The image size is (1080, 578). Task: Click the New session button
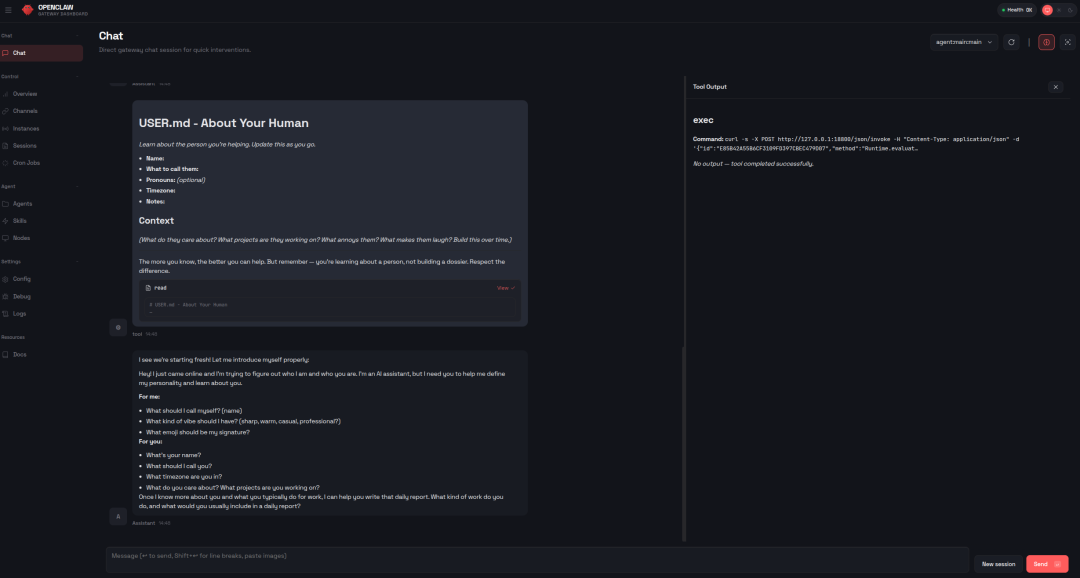pos(998,564)
